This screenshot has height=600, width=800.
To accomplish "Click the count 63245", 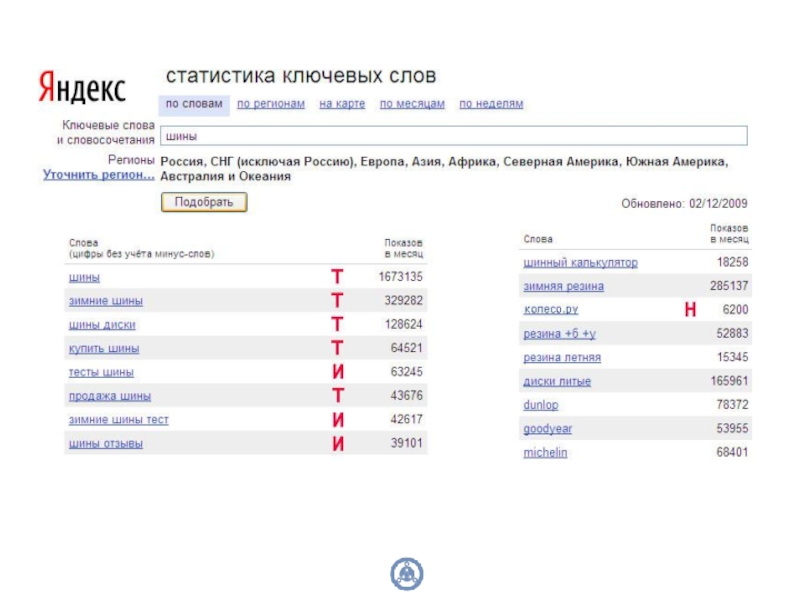I will pos(407,372).
